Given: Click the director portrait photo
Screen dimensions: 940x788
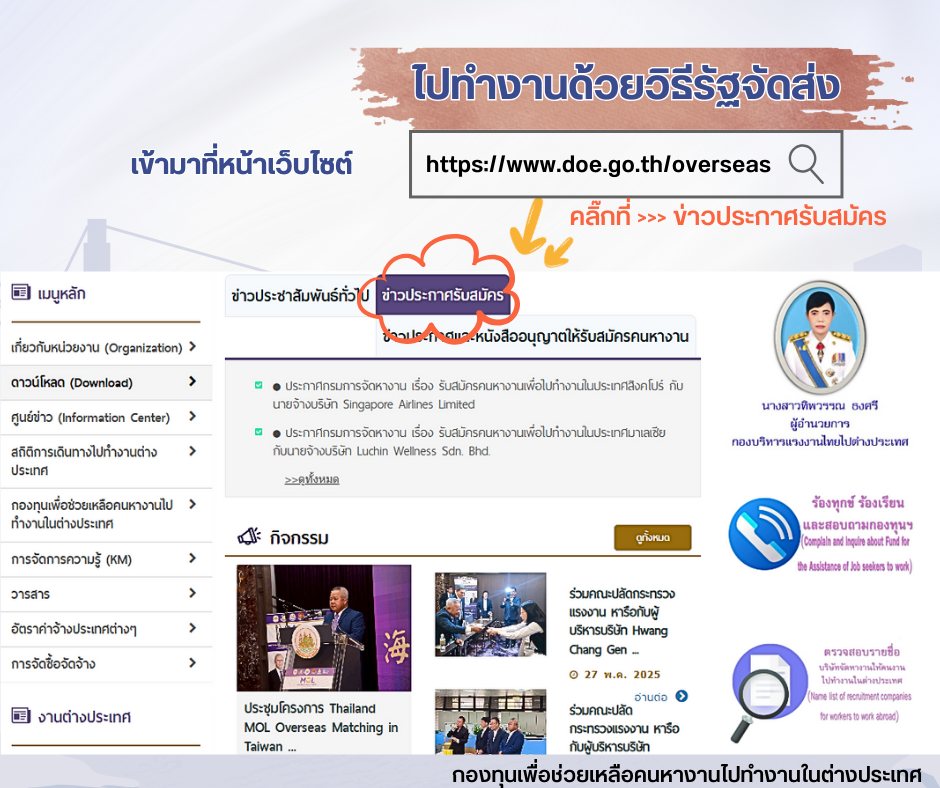Looking at the screenshot, I should pos(819,338).
